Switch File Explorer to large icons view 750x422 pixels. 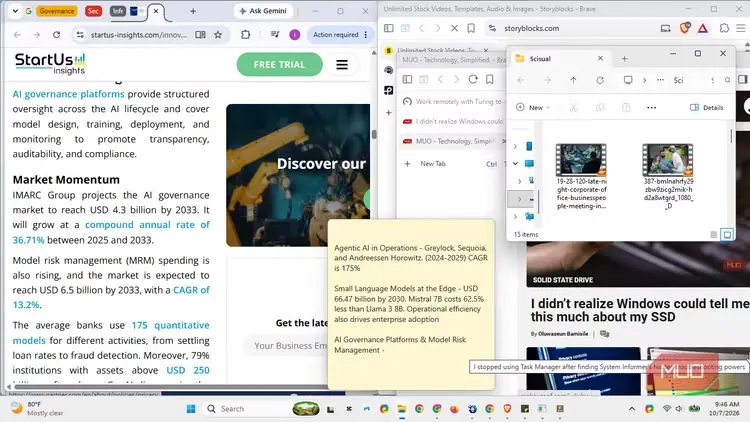tap(727, 234)
